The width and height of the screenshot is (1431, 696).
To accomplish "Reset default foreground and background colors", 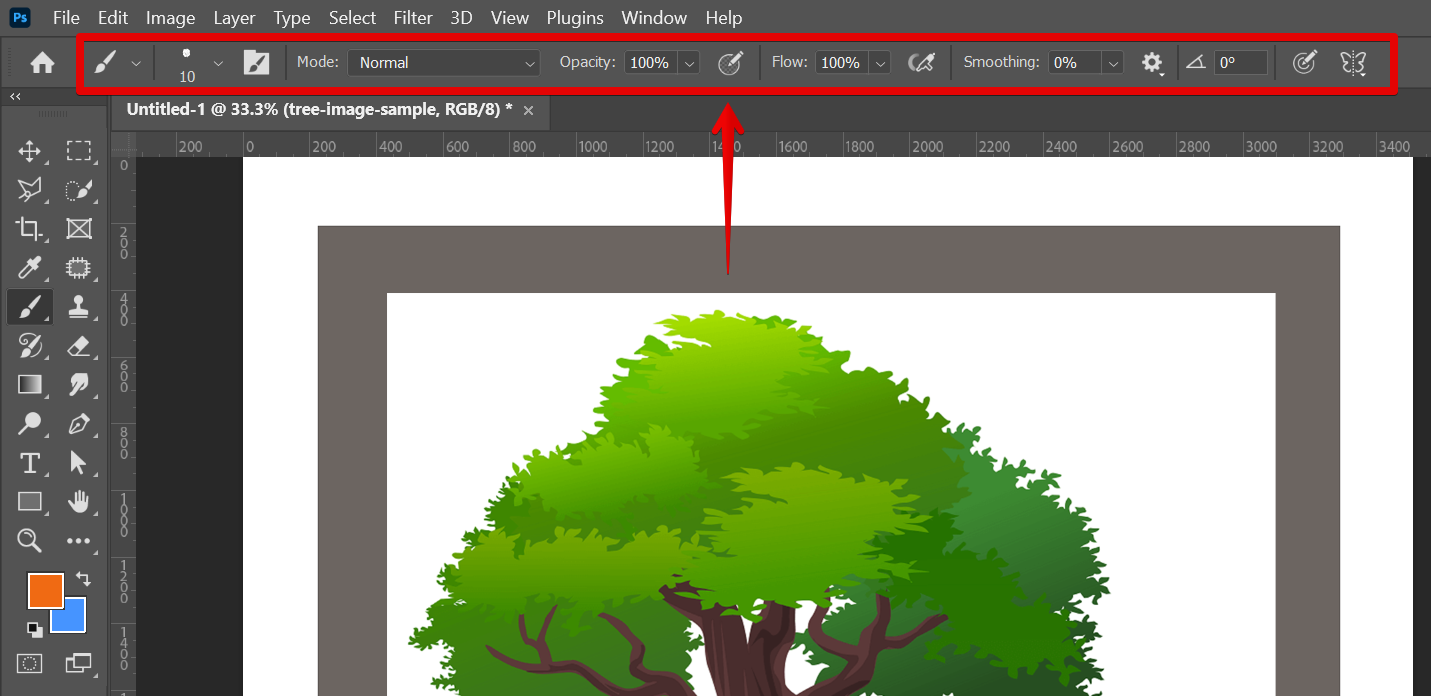I will [x=35, y=629].
